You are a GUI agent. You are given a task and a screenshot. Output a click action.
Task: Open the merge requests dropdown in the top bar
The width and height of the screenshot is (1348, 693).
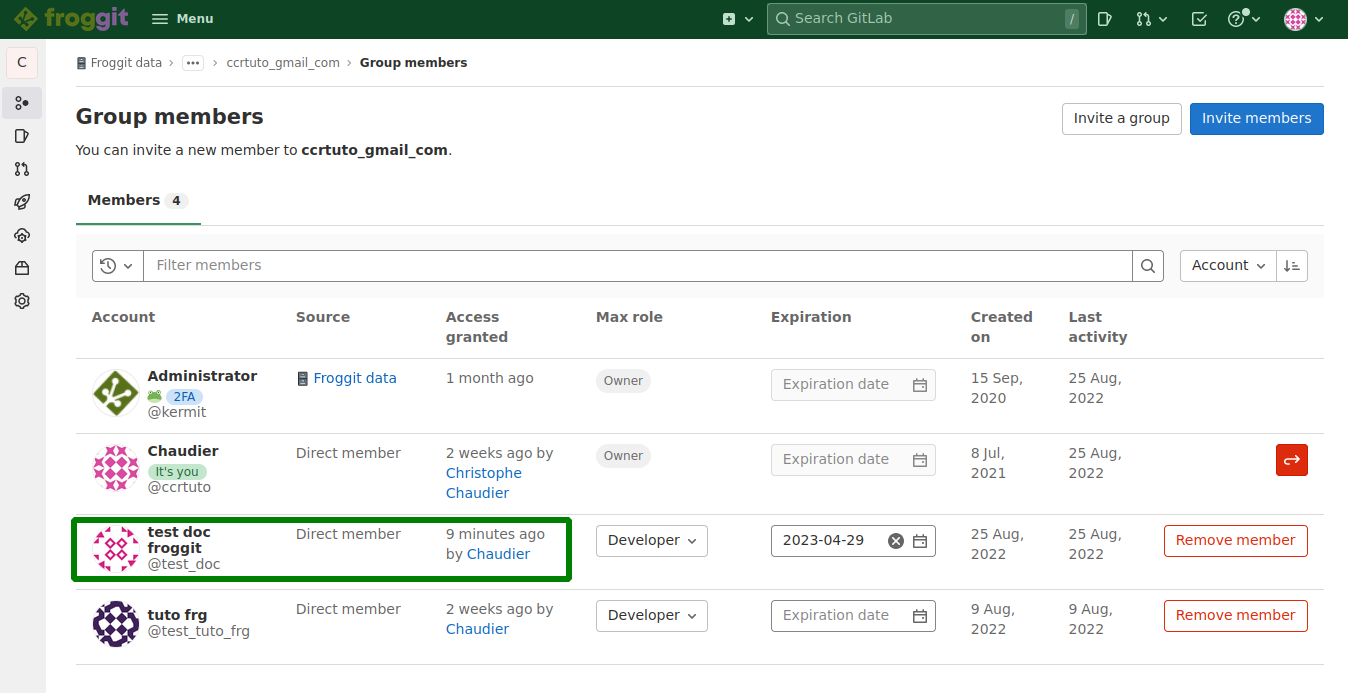pyautogui.click(x=1151, y=19)
